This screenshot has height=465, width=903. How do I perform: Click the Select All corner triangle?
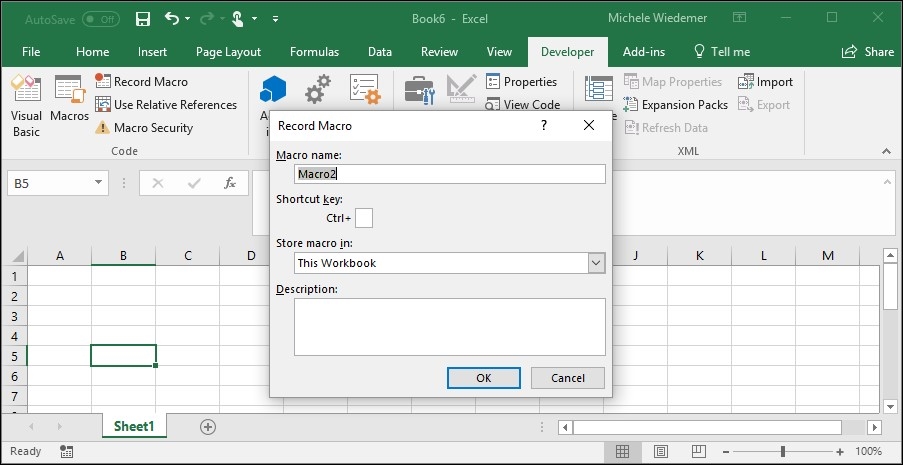[18, 256]
